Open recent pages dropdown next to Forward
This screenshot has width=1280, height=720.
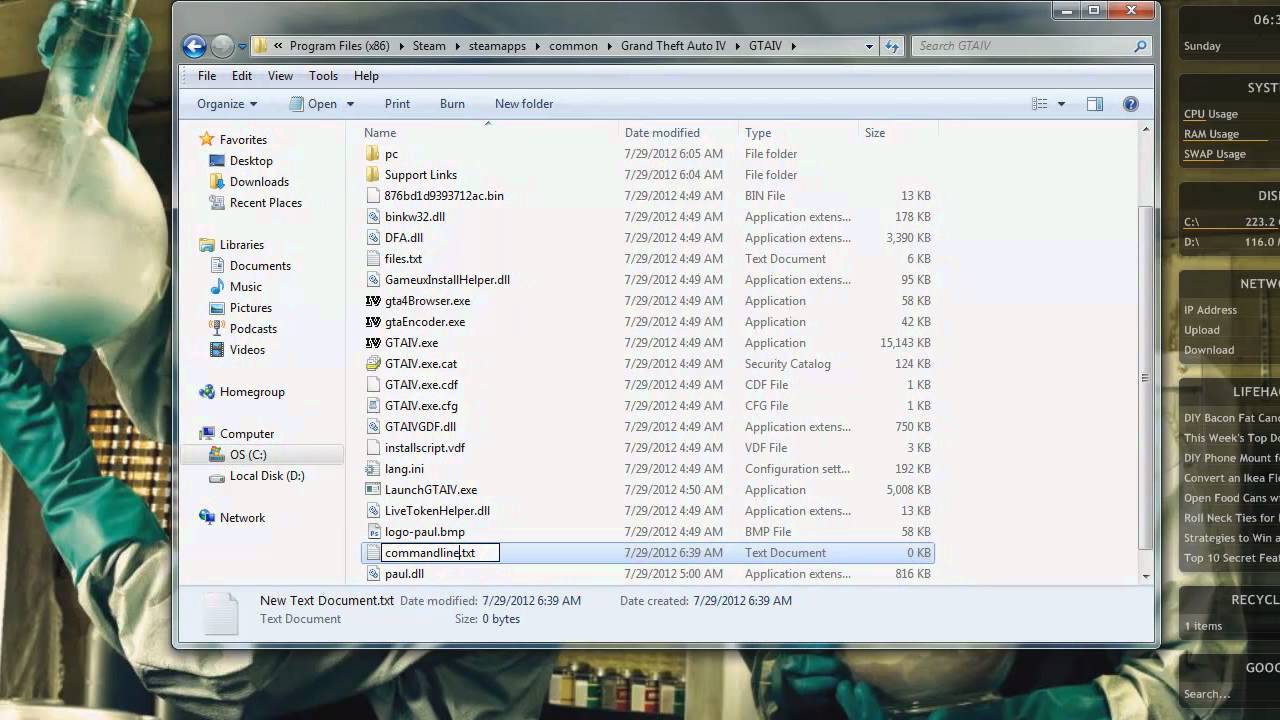click(242, 46)
